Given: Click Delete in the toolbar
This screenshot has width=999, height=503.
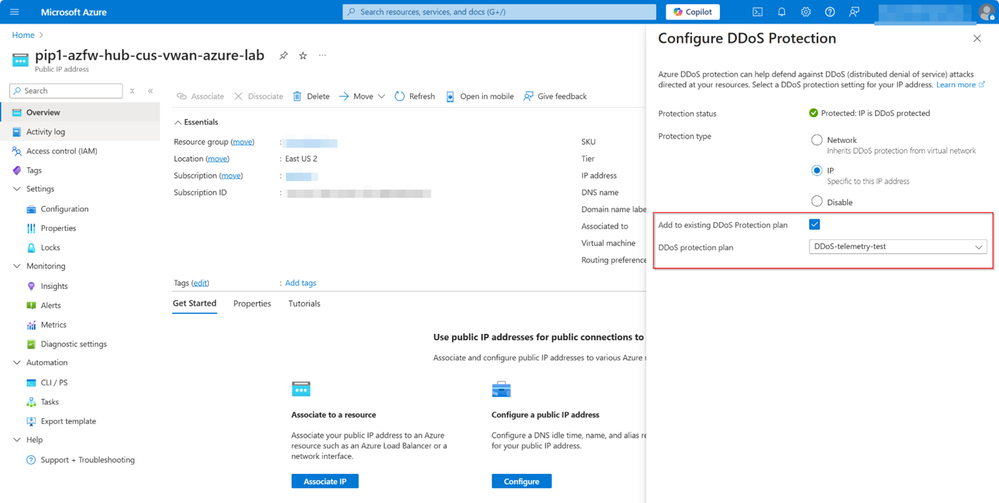Looking at the screenshot, I should (311, 96).
